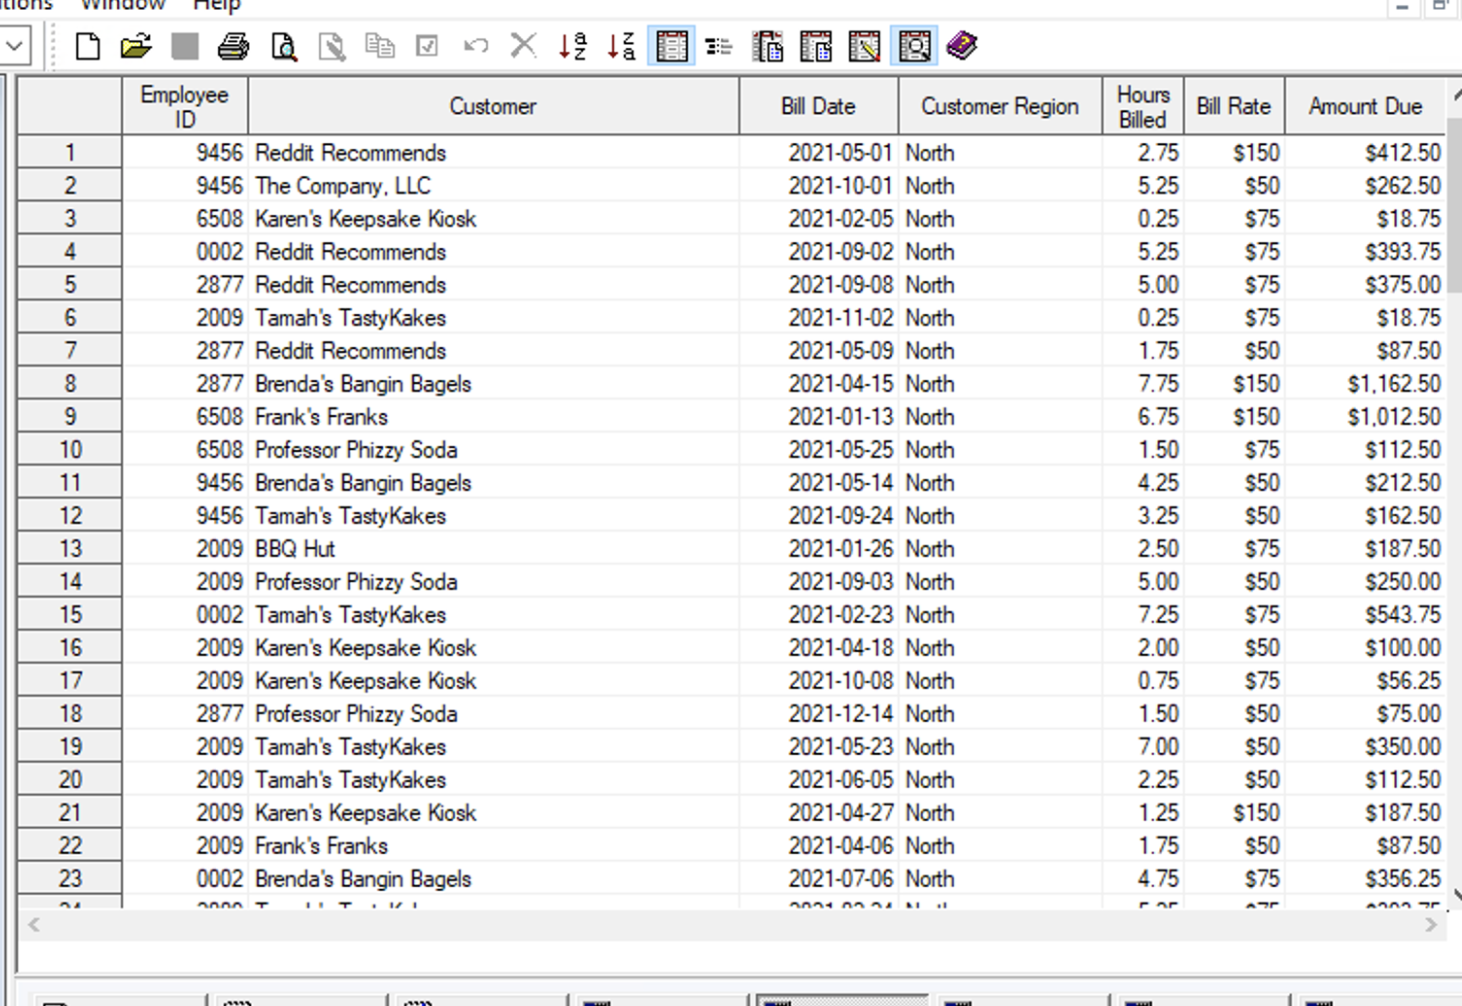The width and height of the screenshot is (1462, 1006).
Task: Click the bill date '2021-05-01' cell
Action: click(x=819, y=153)
